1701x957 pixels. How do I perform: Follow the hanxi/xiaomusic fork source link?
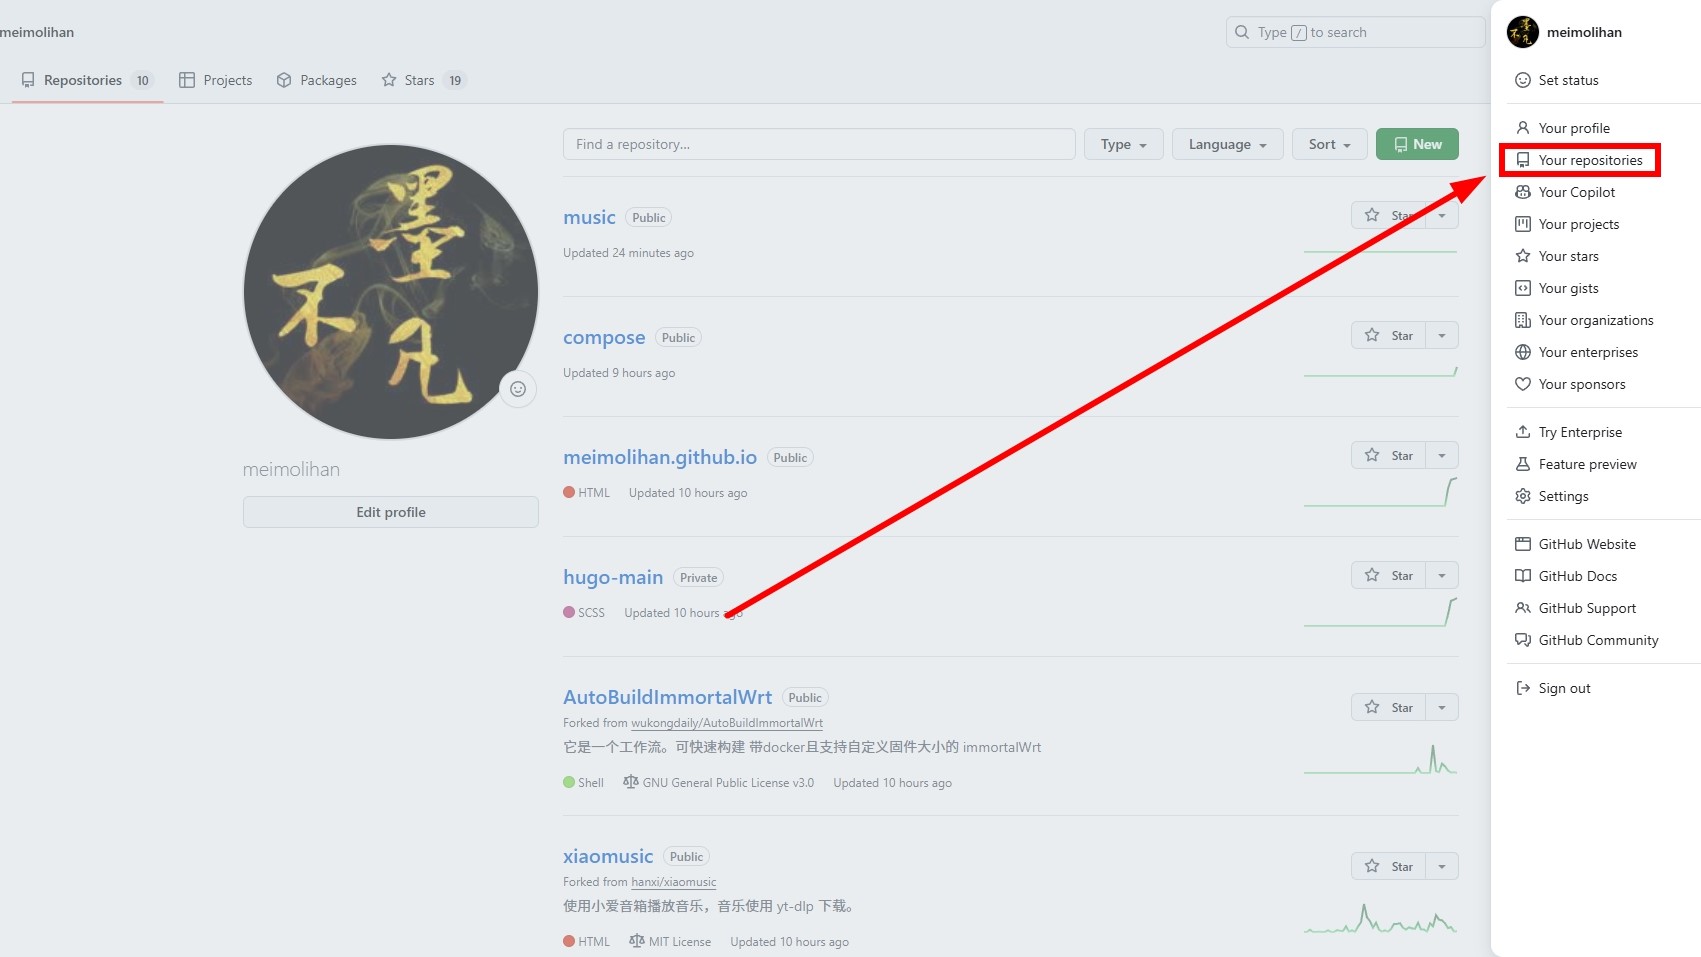click(x=674, y=882)
